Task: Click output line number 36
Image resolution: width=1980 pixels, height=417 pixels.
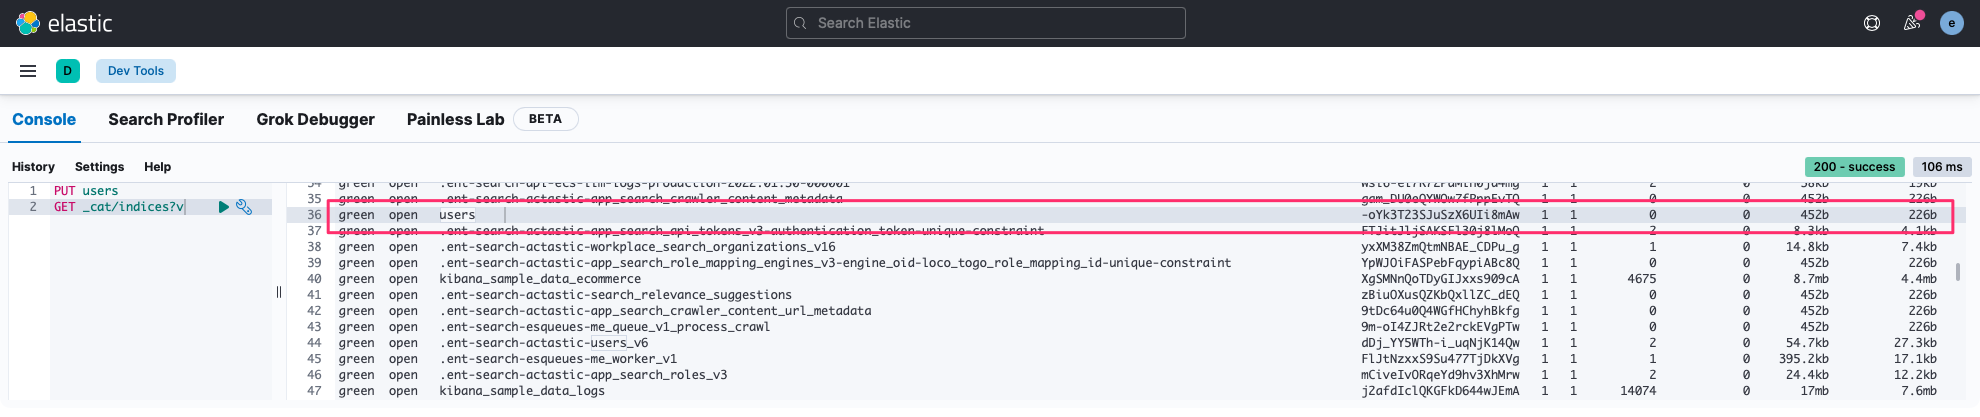Action: point(314,215)
